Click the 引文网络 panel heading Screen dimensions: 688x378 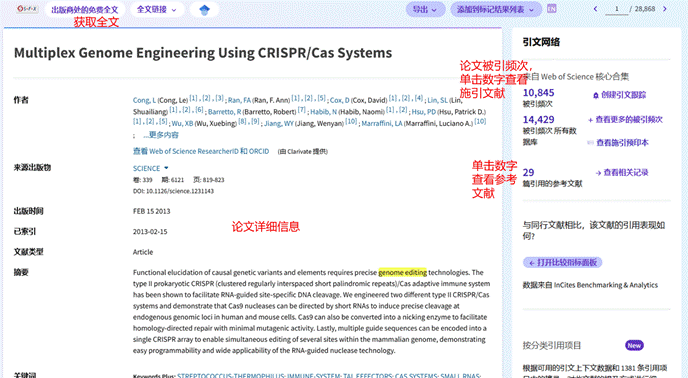541,42
